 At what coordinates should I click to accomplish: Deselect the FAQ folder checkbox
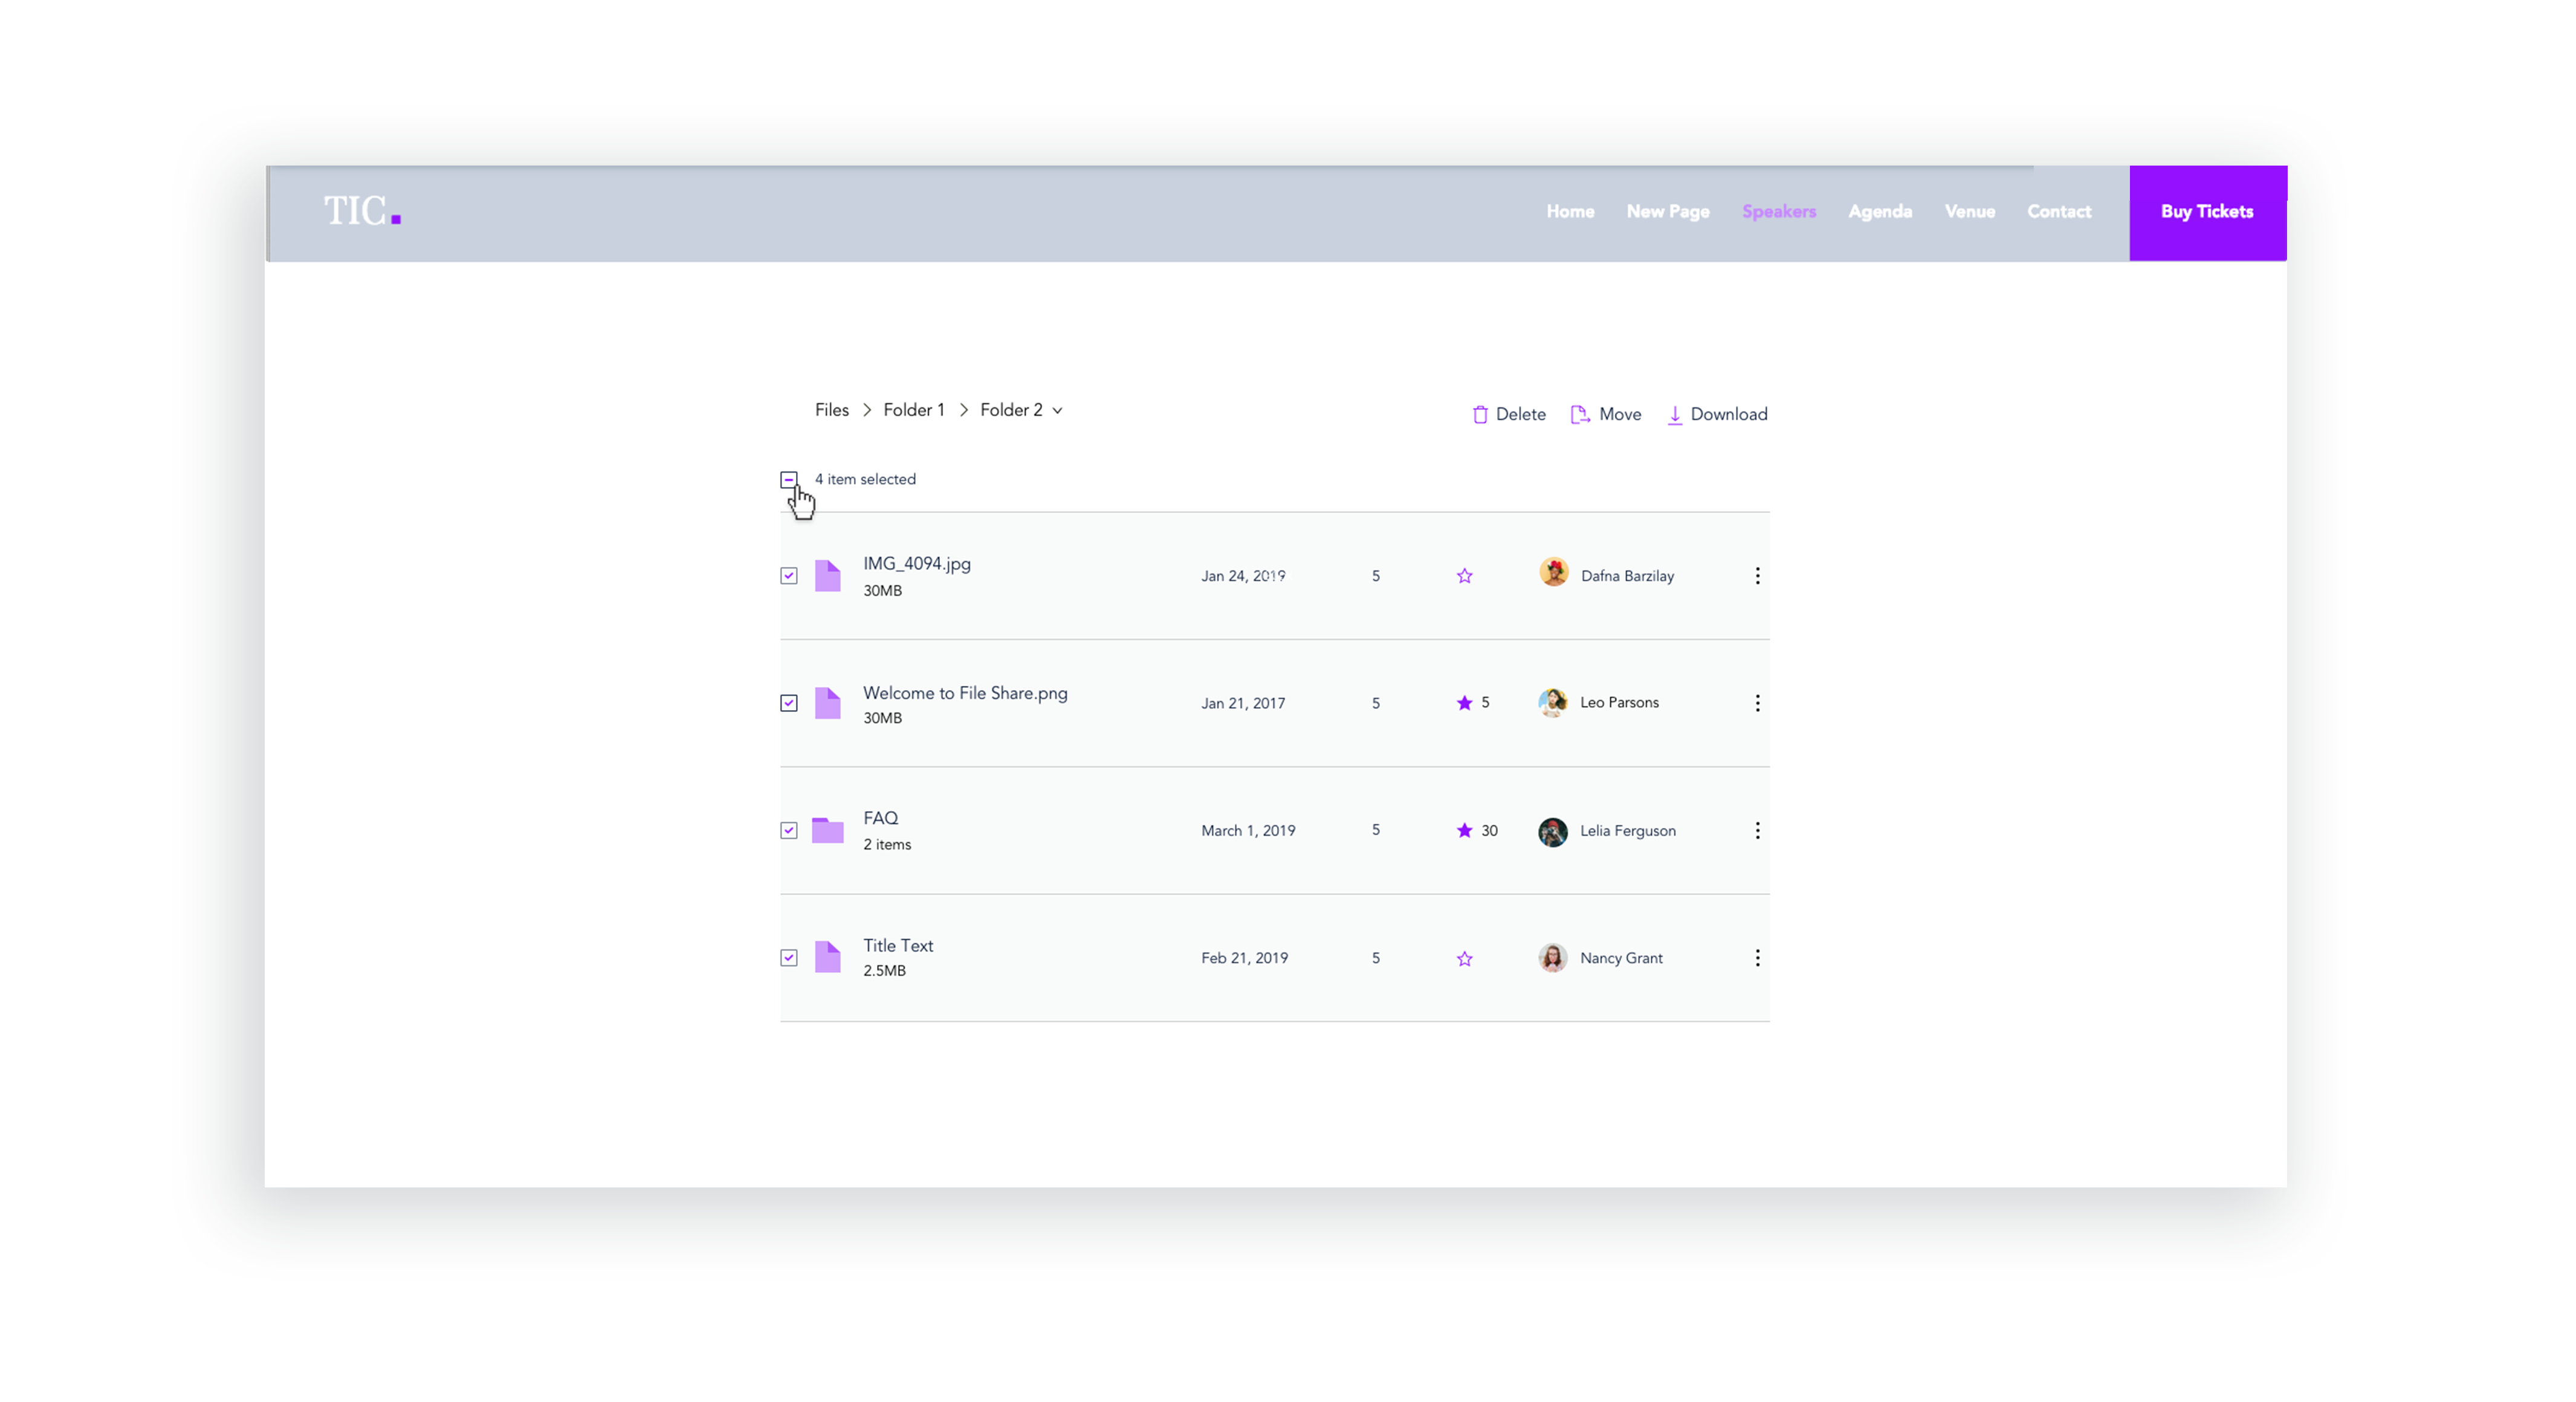pyautogui.click(x=789, y=831)
